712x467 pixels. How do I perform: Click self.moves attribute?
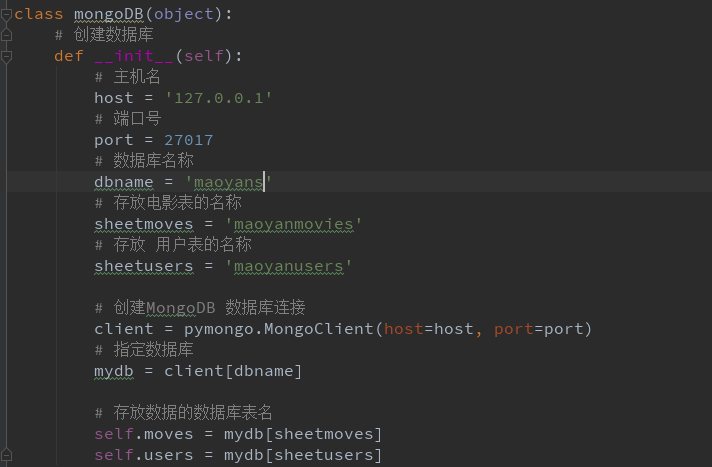[143, 434]
